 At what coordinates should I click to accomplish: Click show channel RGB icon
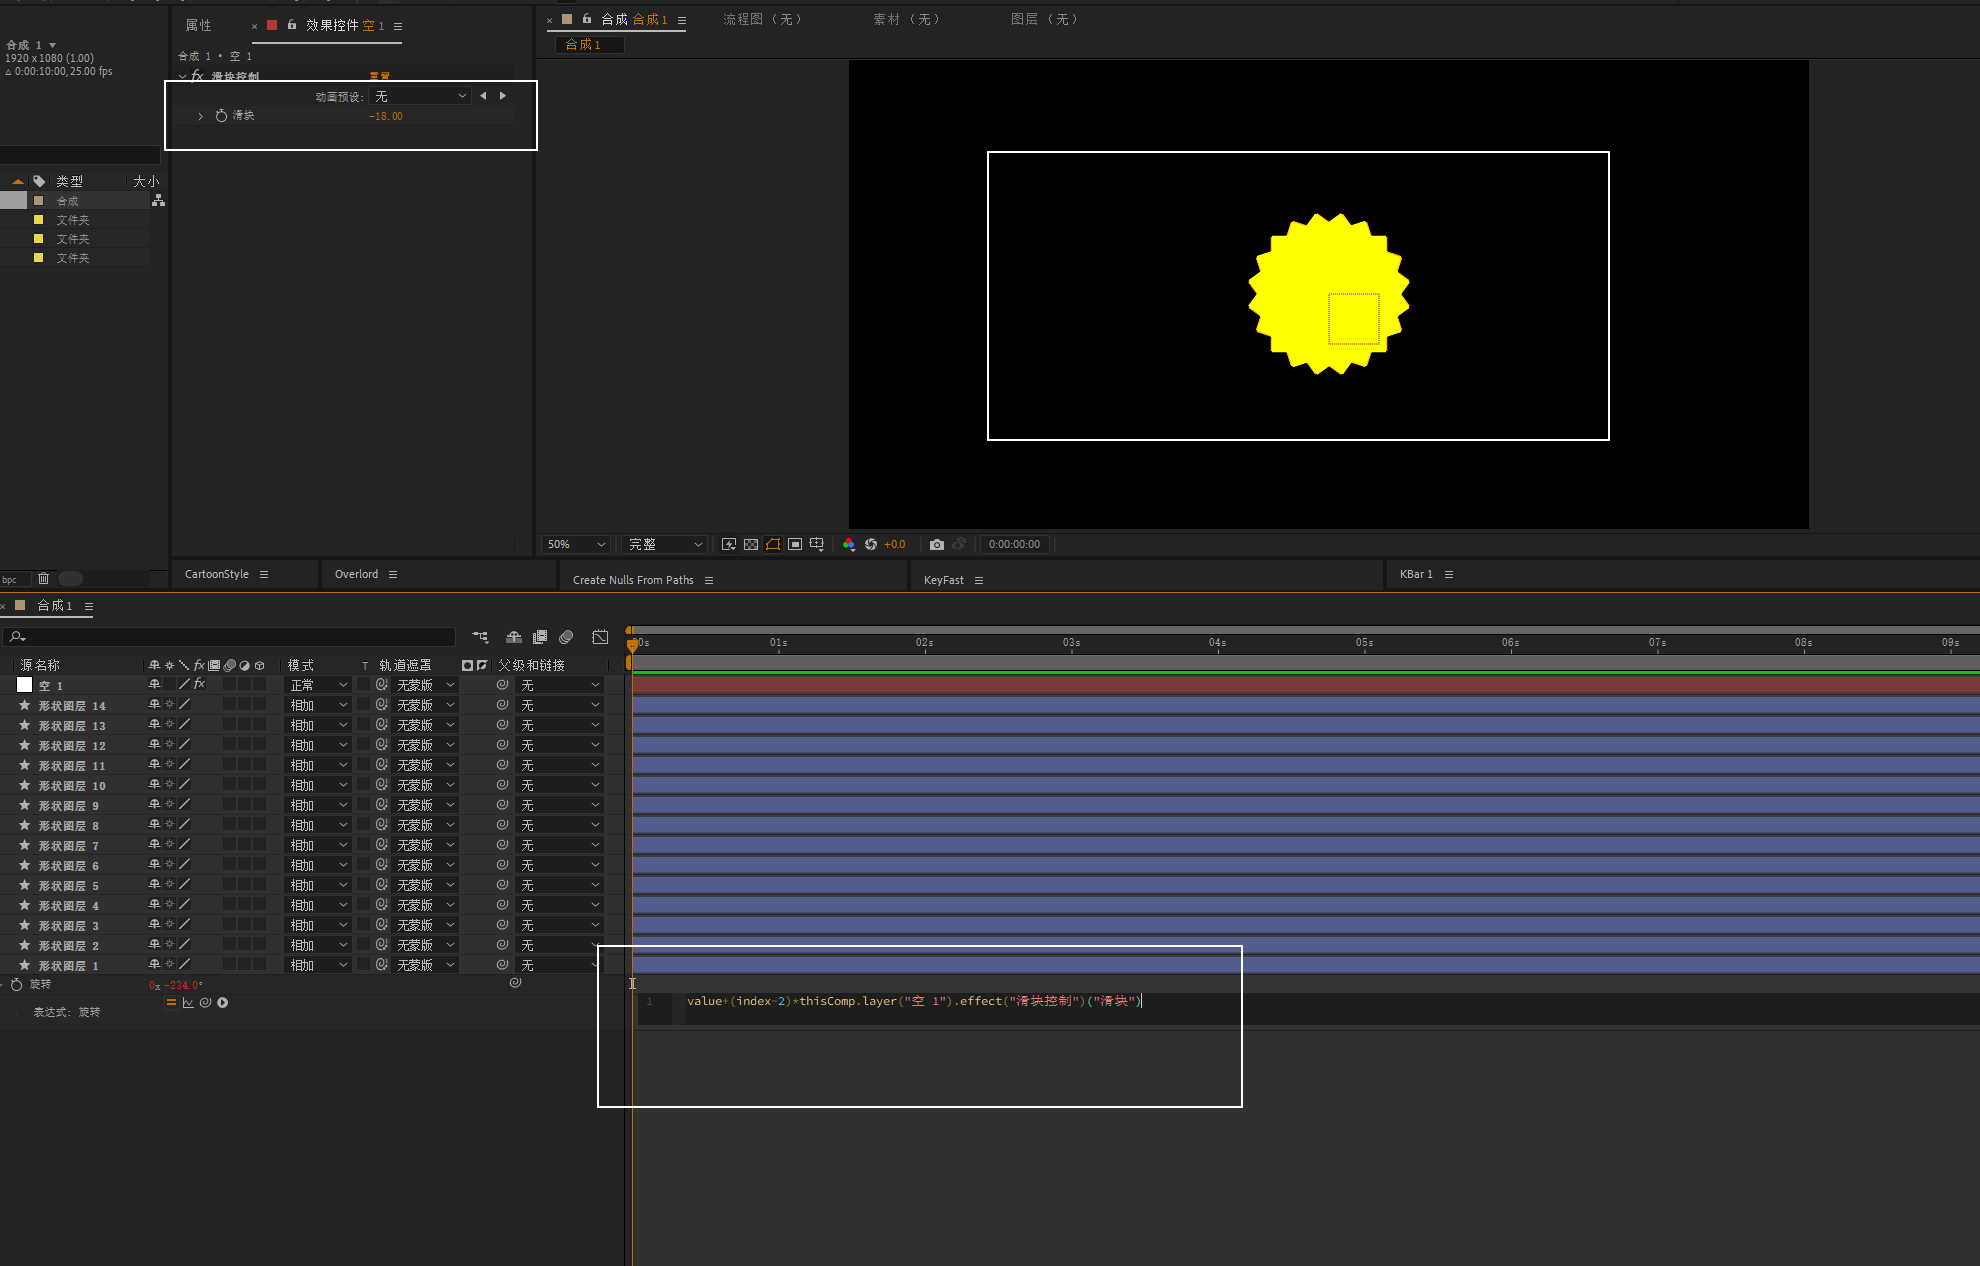point(849,545)
